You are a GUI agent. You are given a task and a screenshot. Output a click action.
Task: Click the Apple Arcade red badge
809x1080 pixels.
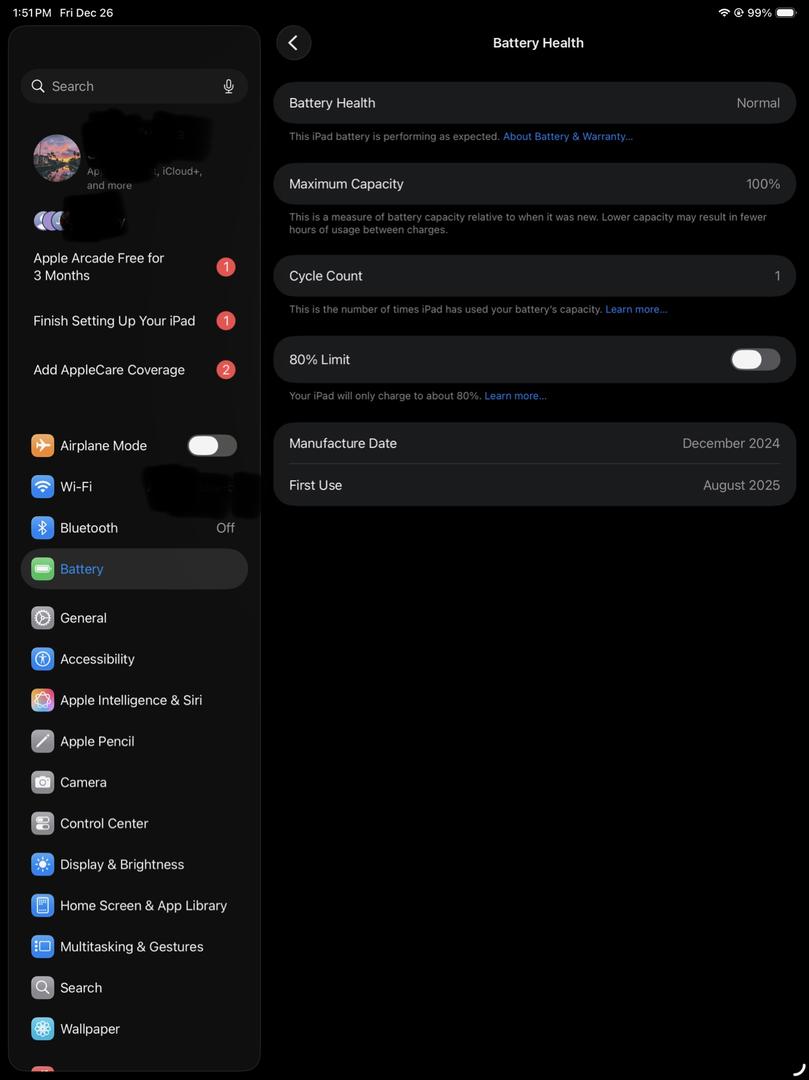coord(226,267)
